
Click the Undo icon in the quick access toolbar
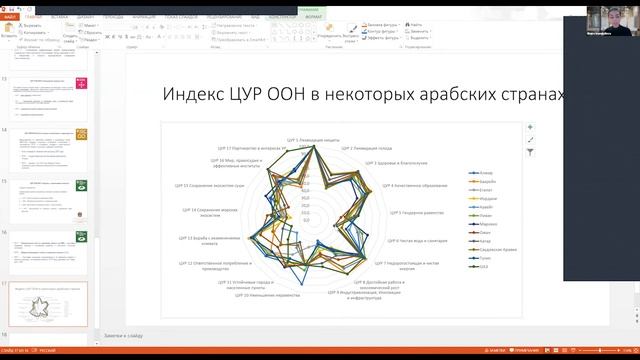[x=19, y=9]
